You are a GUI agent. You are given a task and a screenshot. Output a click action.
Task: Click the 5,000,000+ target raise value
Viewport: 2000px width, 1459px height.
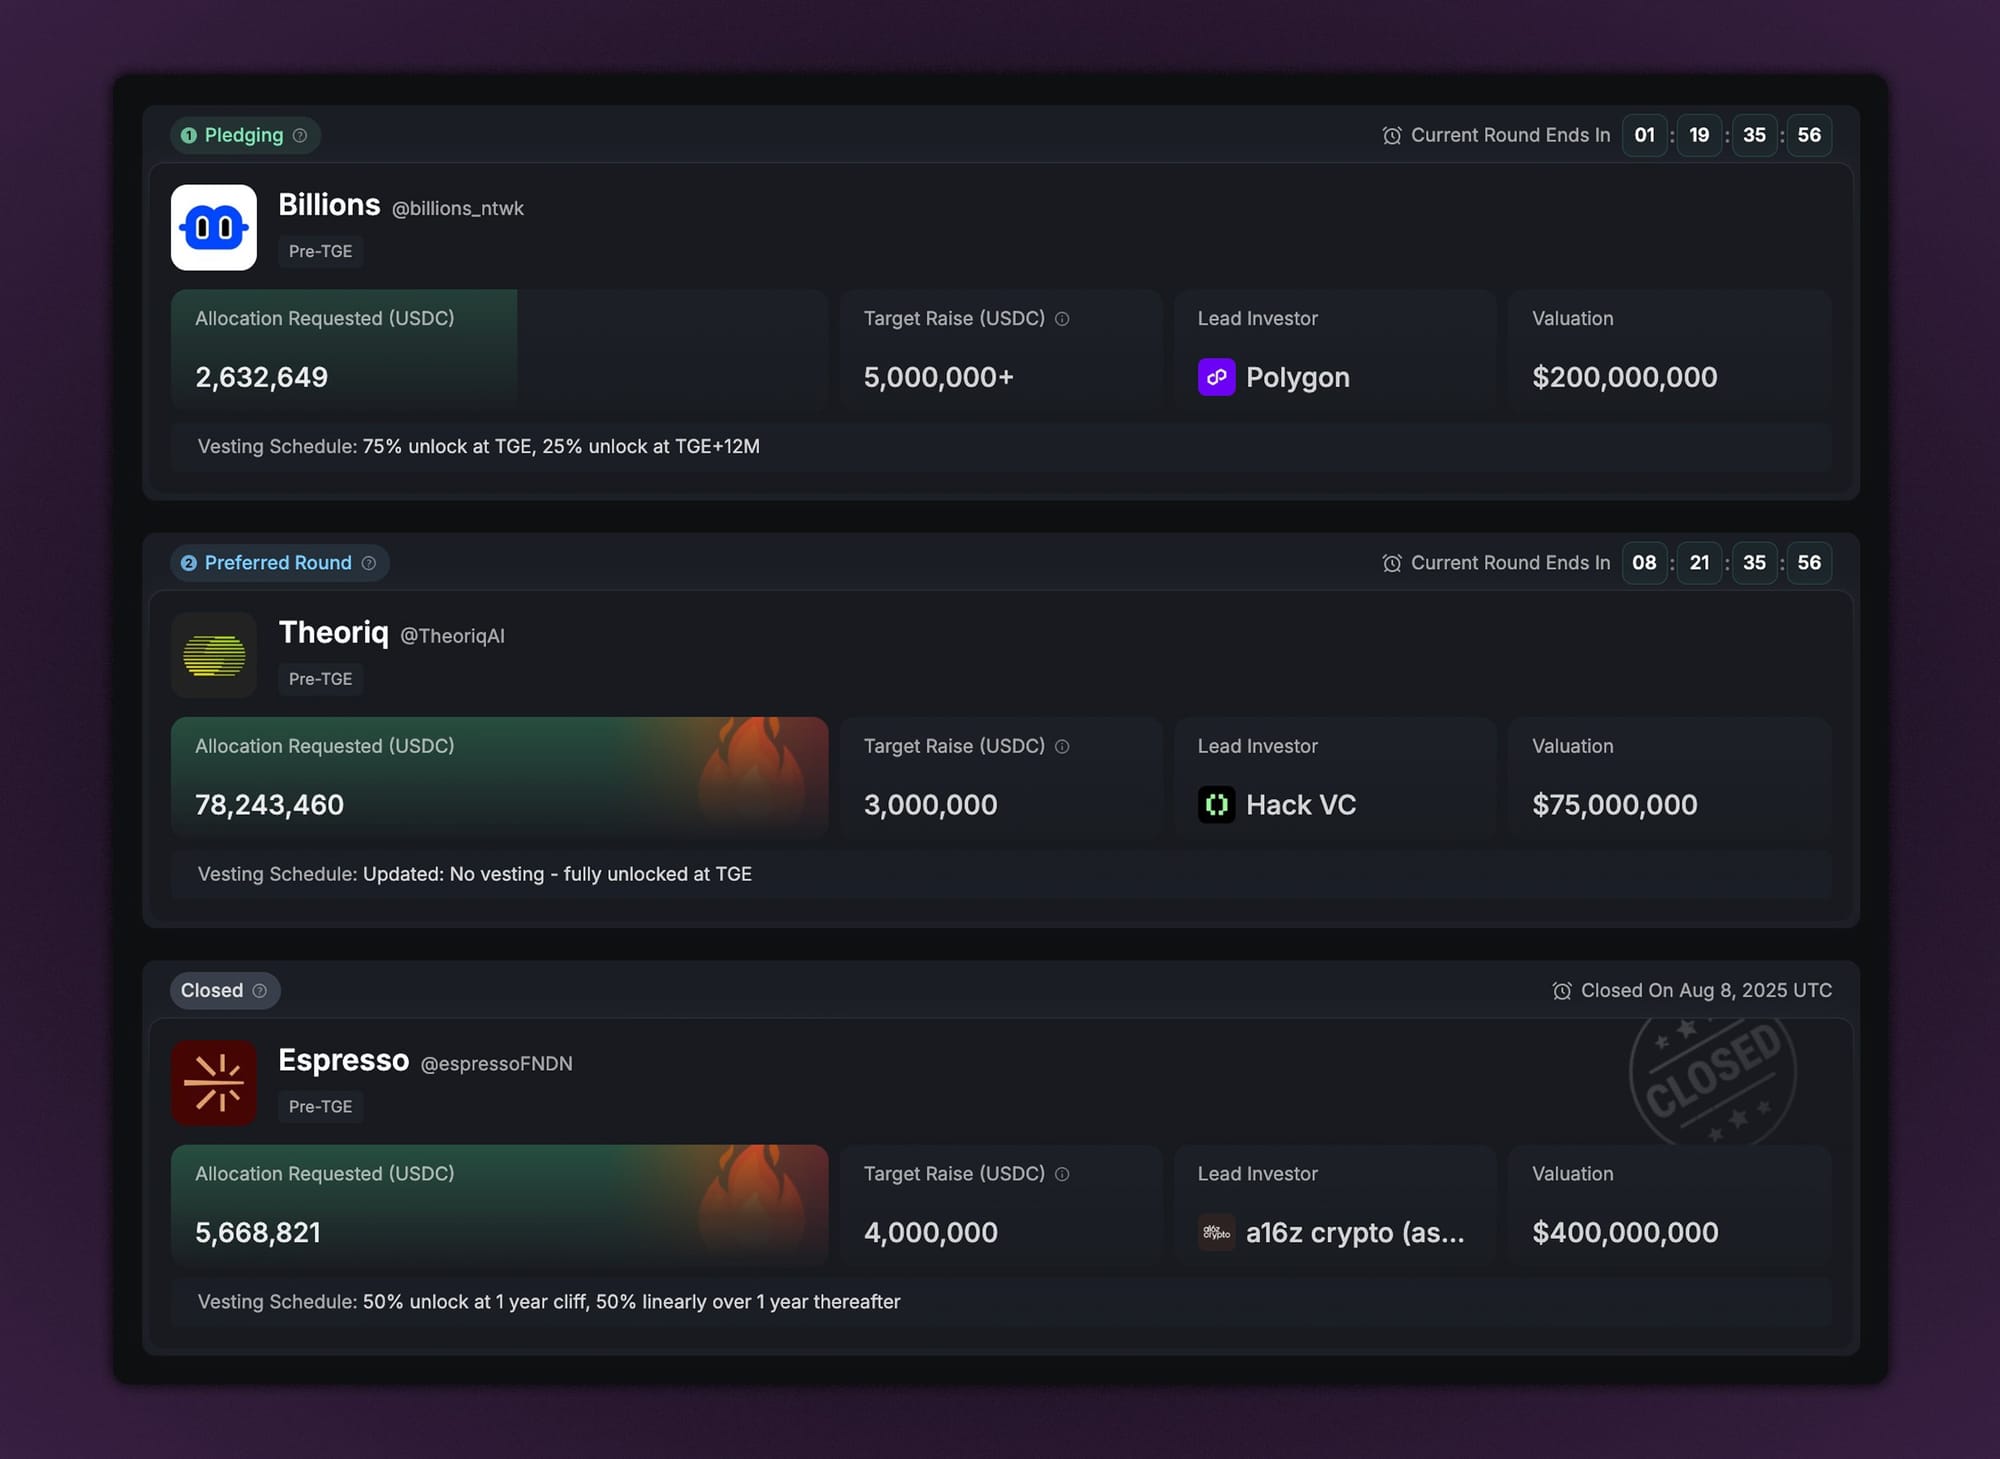coord(939,377)
